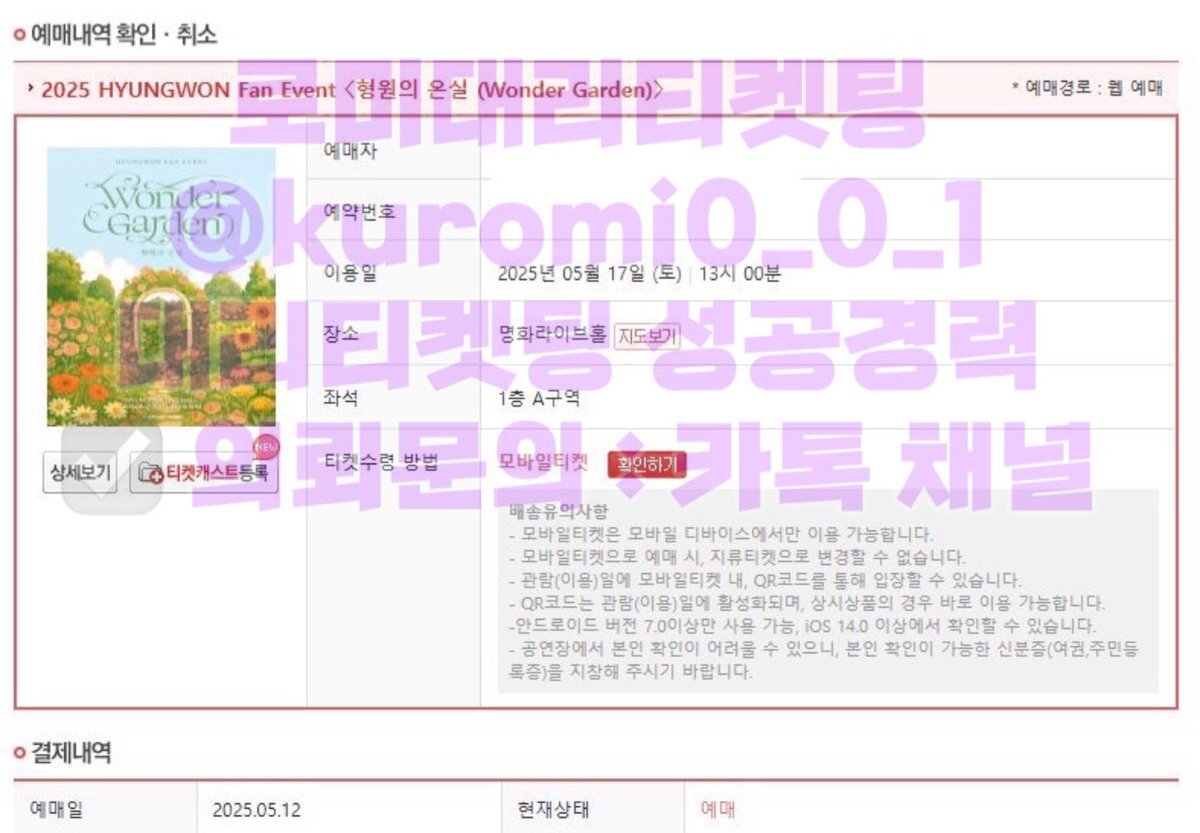Viewport: 1200px width, 833px height.
Task: Click the 예매 current status text
Action: (x=717, y=809)
